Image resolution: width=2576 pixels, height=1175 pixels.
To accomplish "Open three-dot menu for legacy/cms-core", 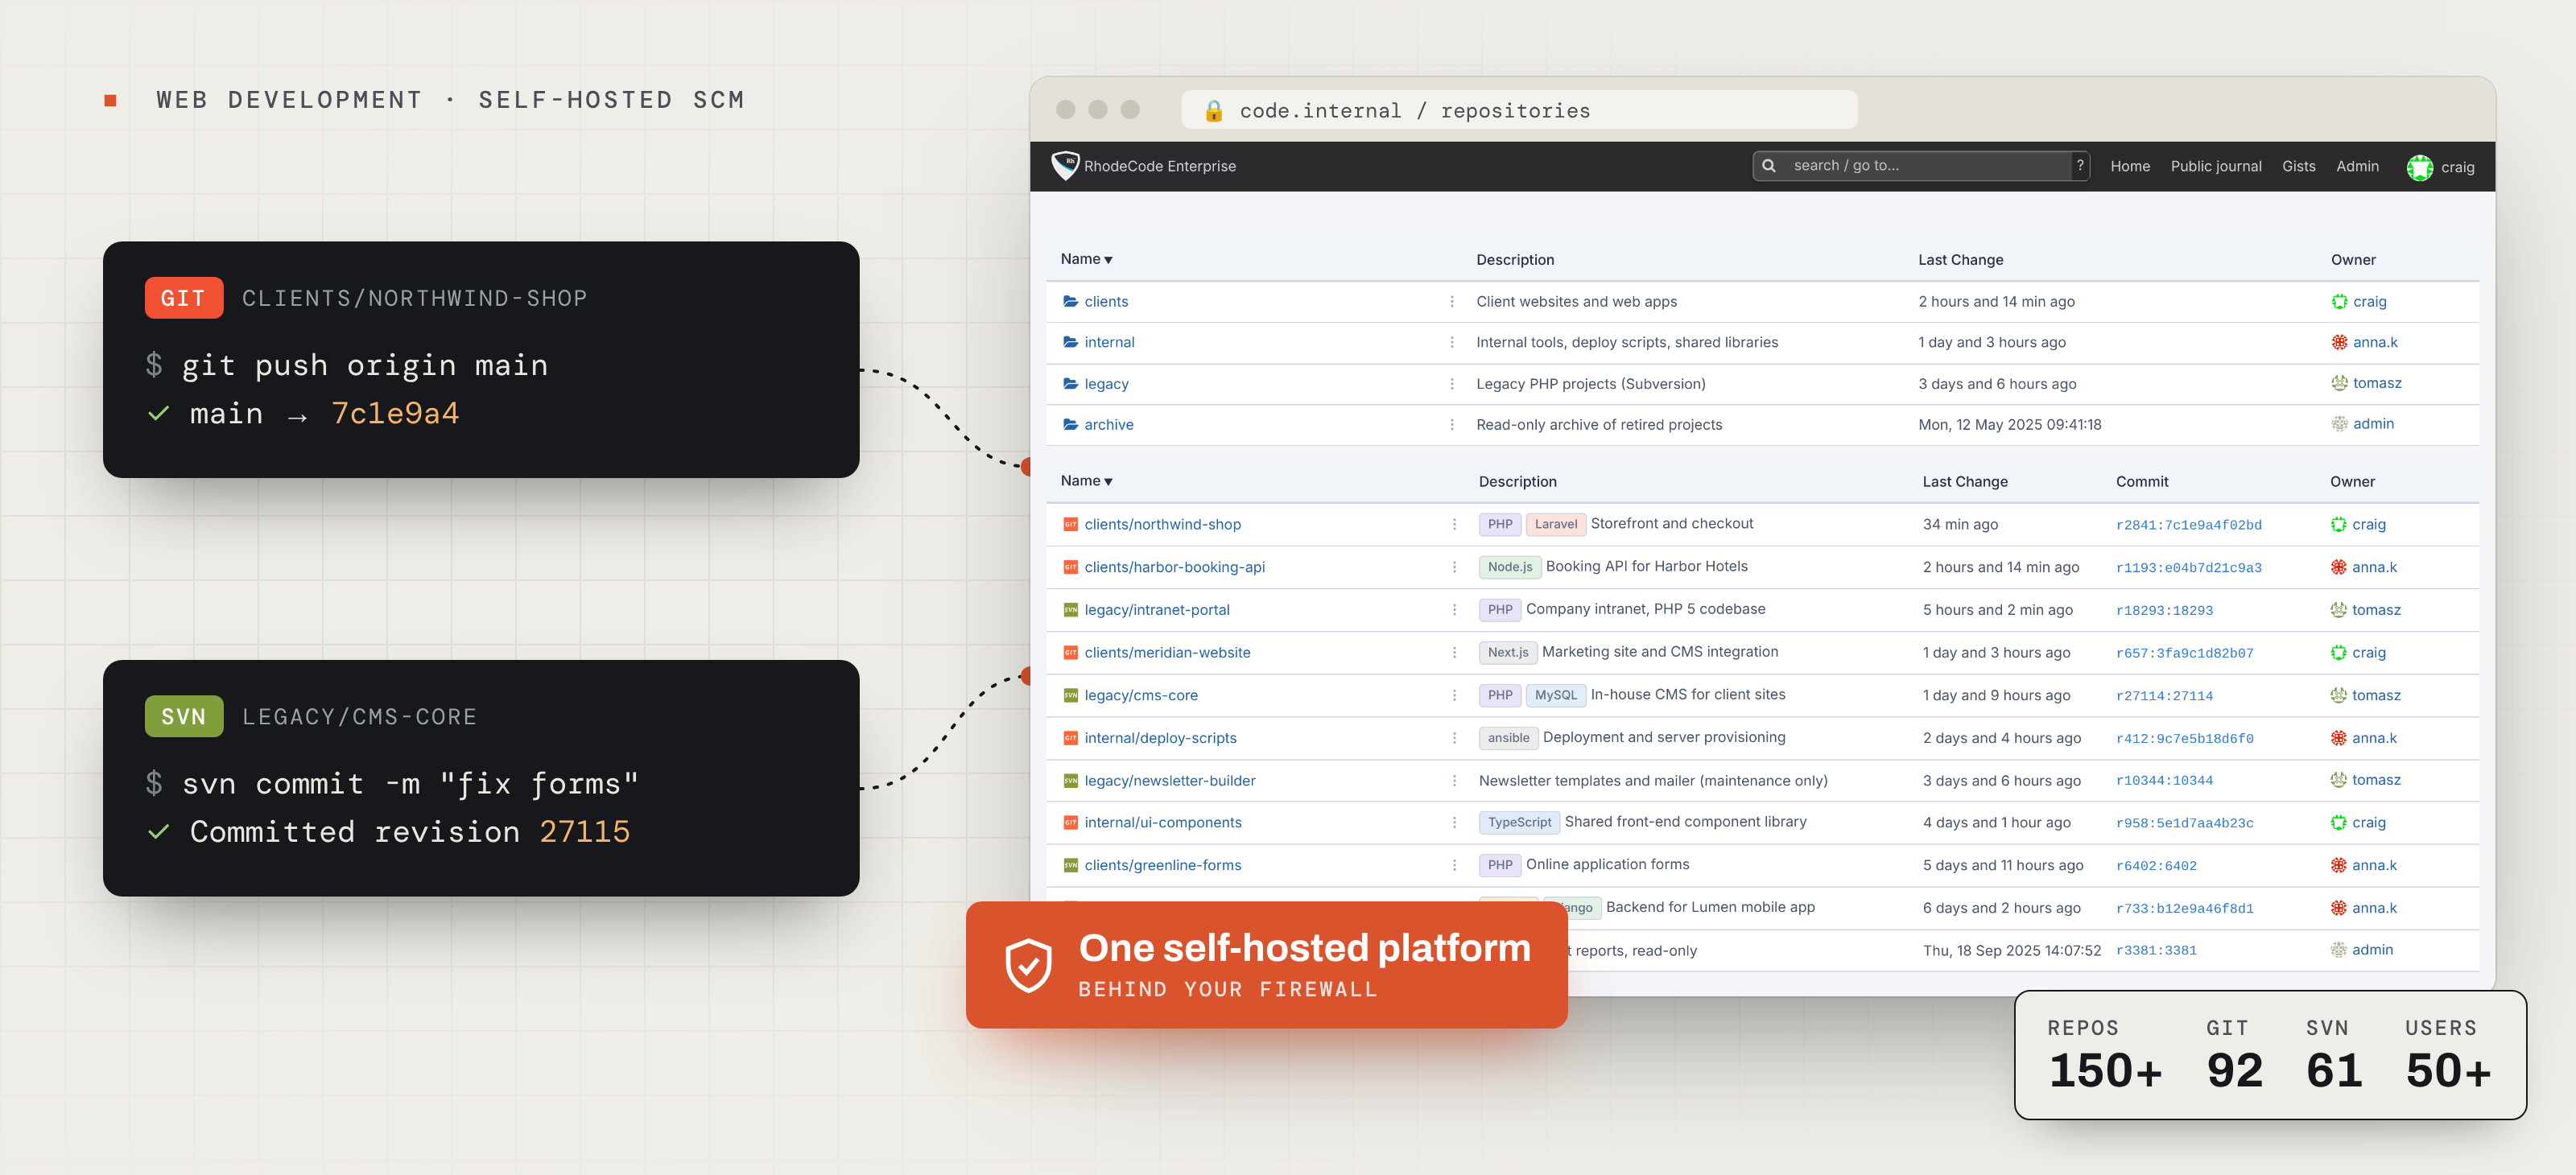I will pyautogui.click(x=1454, y=695).
